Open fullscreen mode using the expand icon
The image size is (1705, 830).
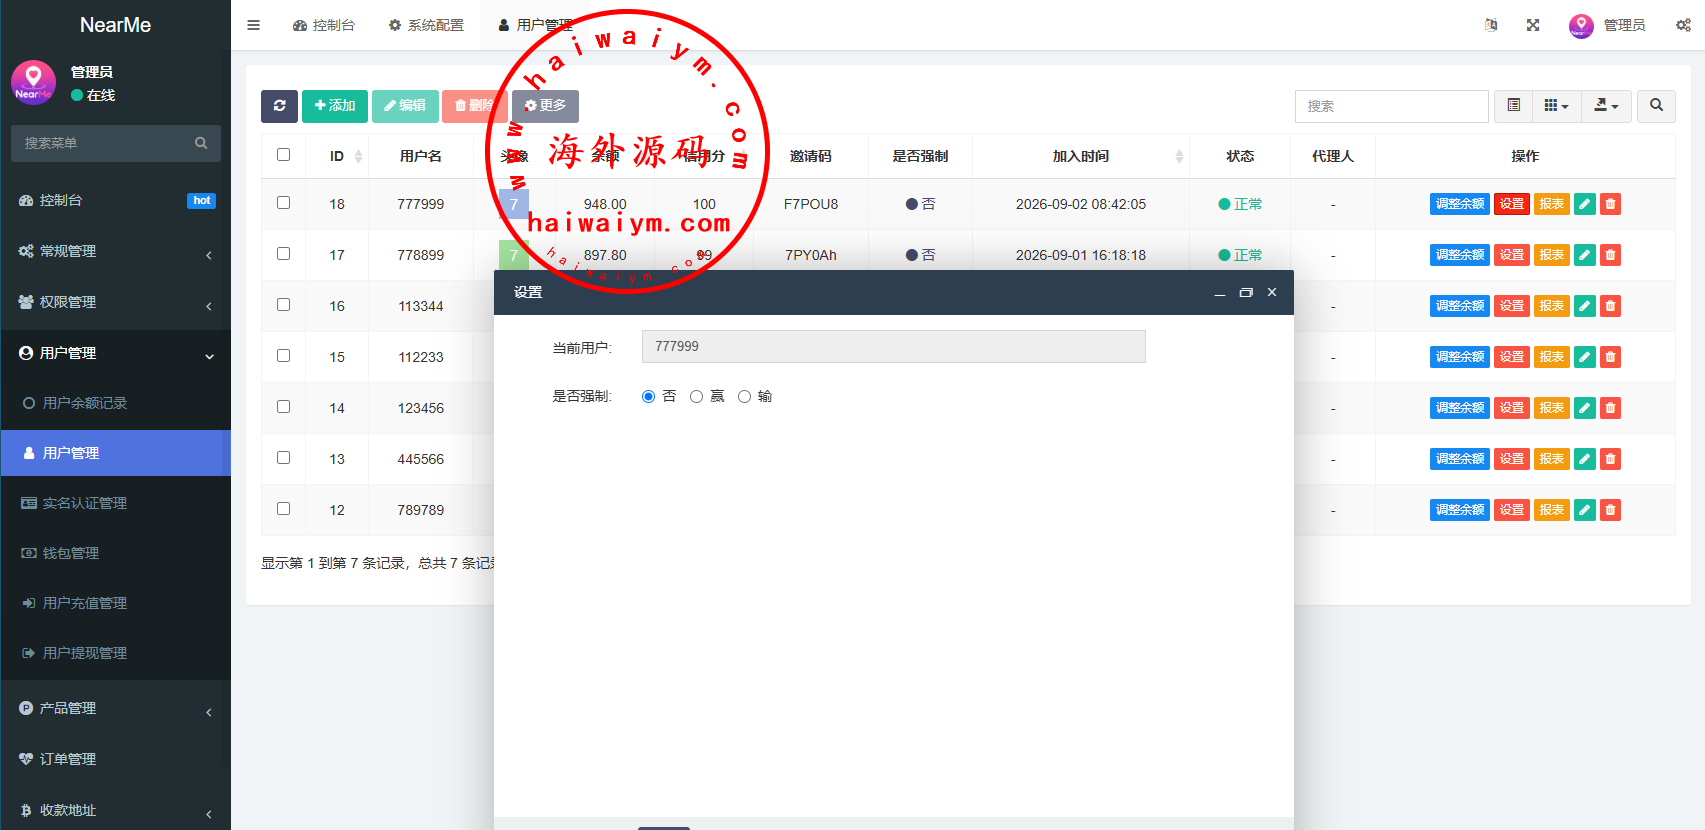pos(1533,25)
